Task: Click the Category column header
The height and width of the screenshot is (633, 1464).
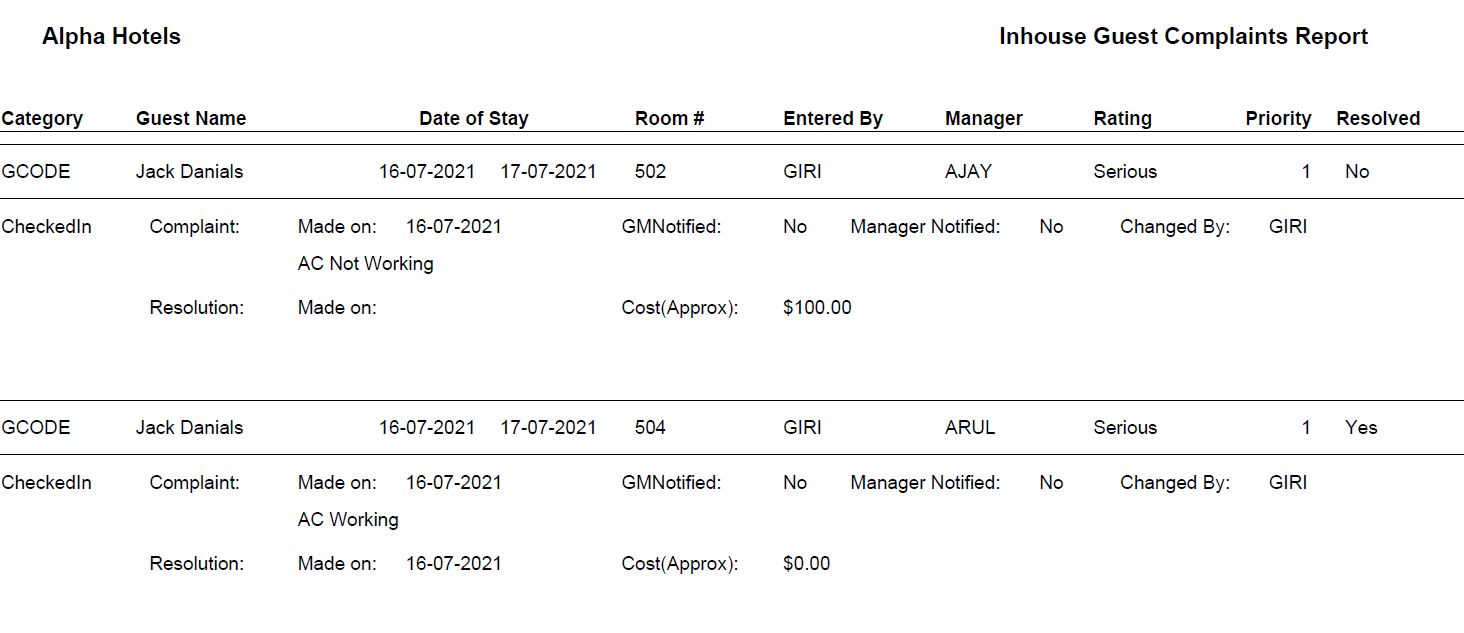Action: [42, 118]
